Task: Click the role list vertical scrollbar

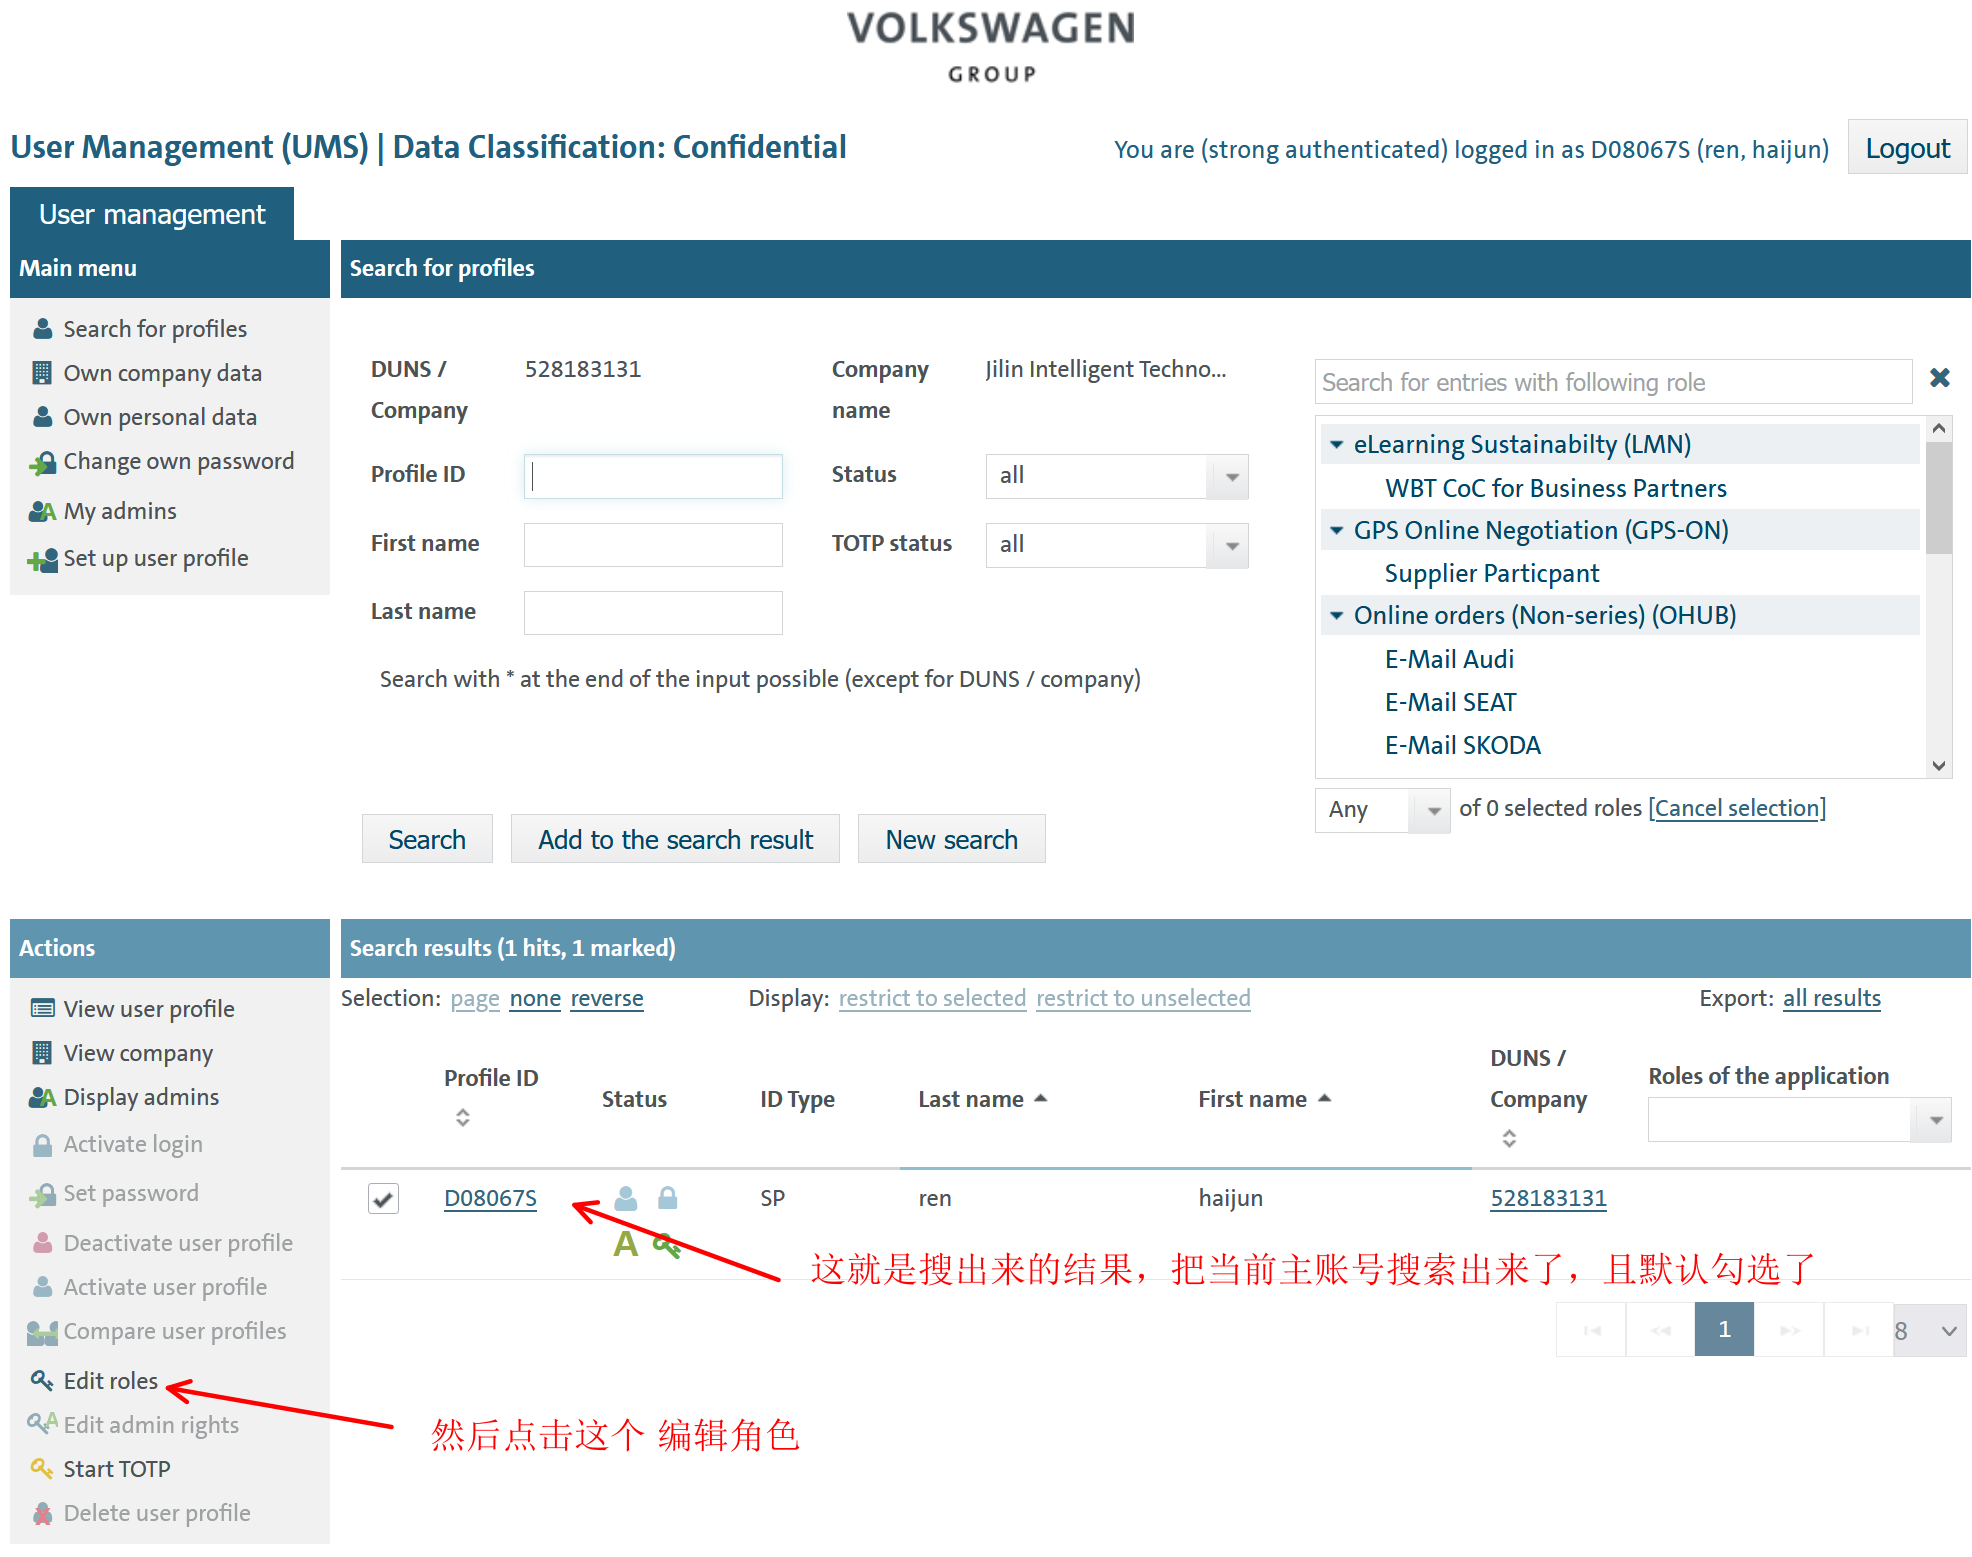Action: coord(1939,497)
